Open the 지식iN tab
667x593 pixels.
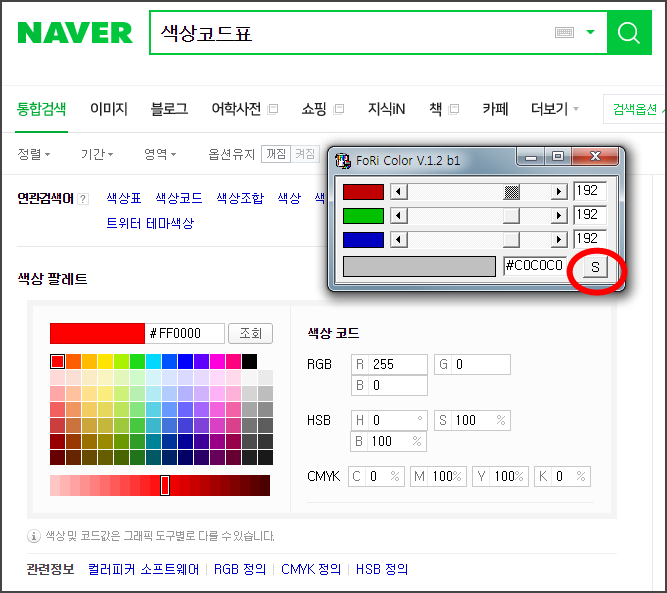(386, 109)
